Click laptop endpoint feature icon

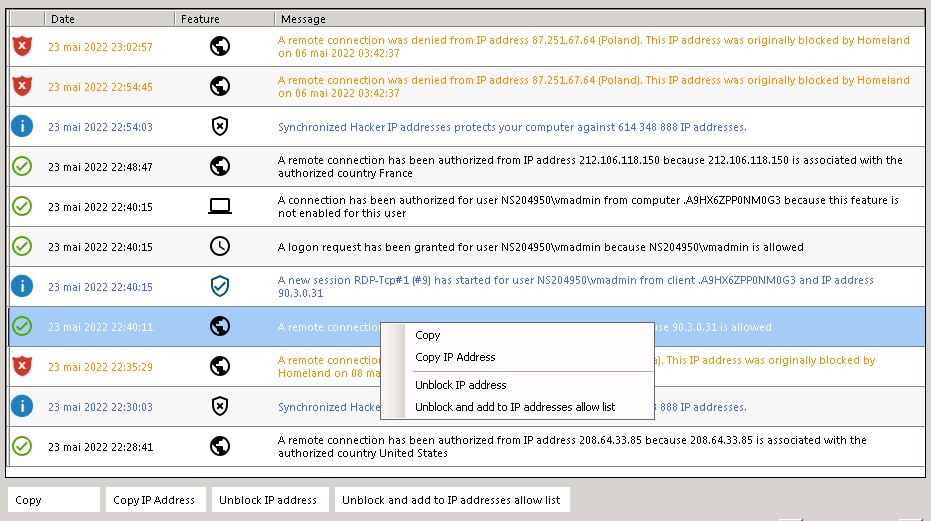(220, 206)
